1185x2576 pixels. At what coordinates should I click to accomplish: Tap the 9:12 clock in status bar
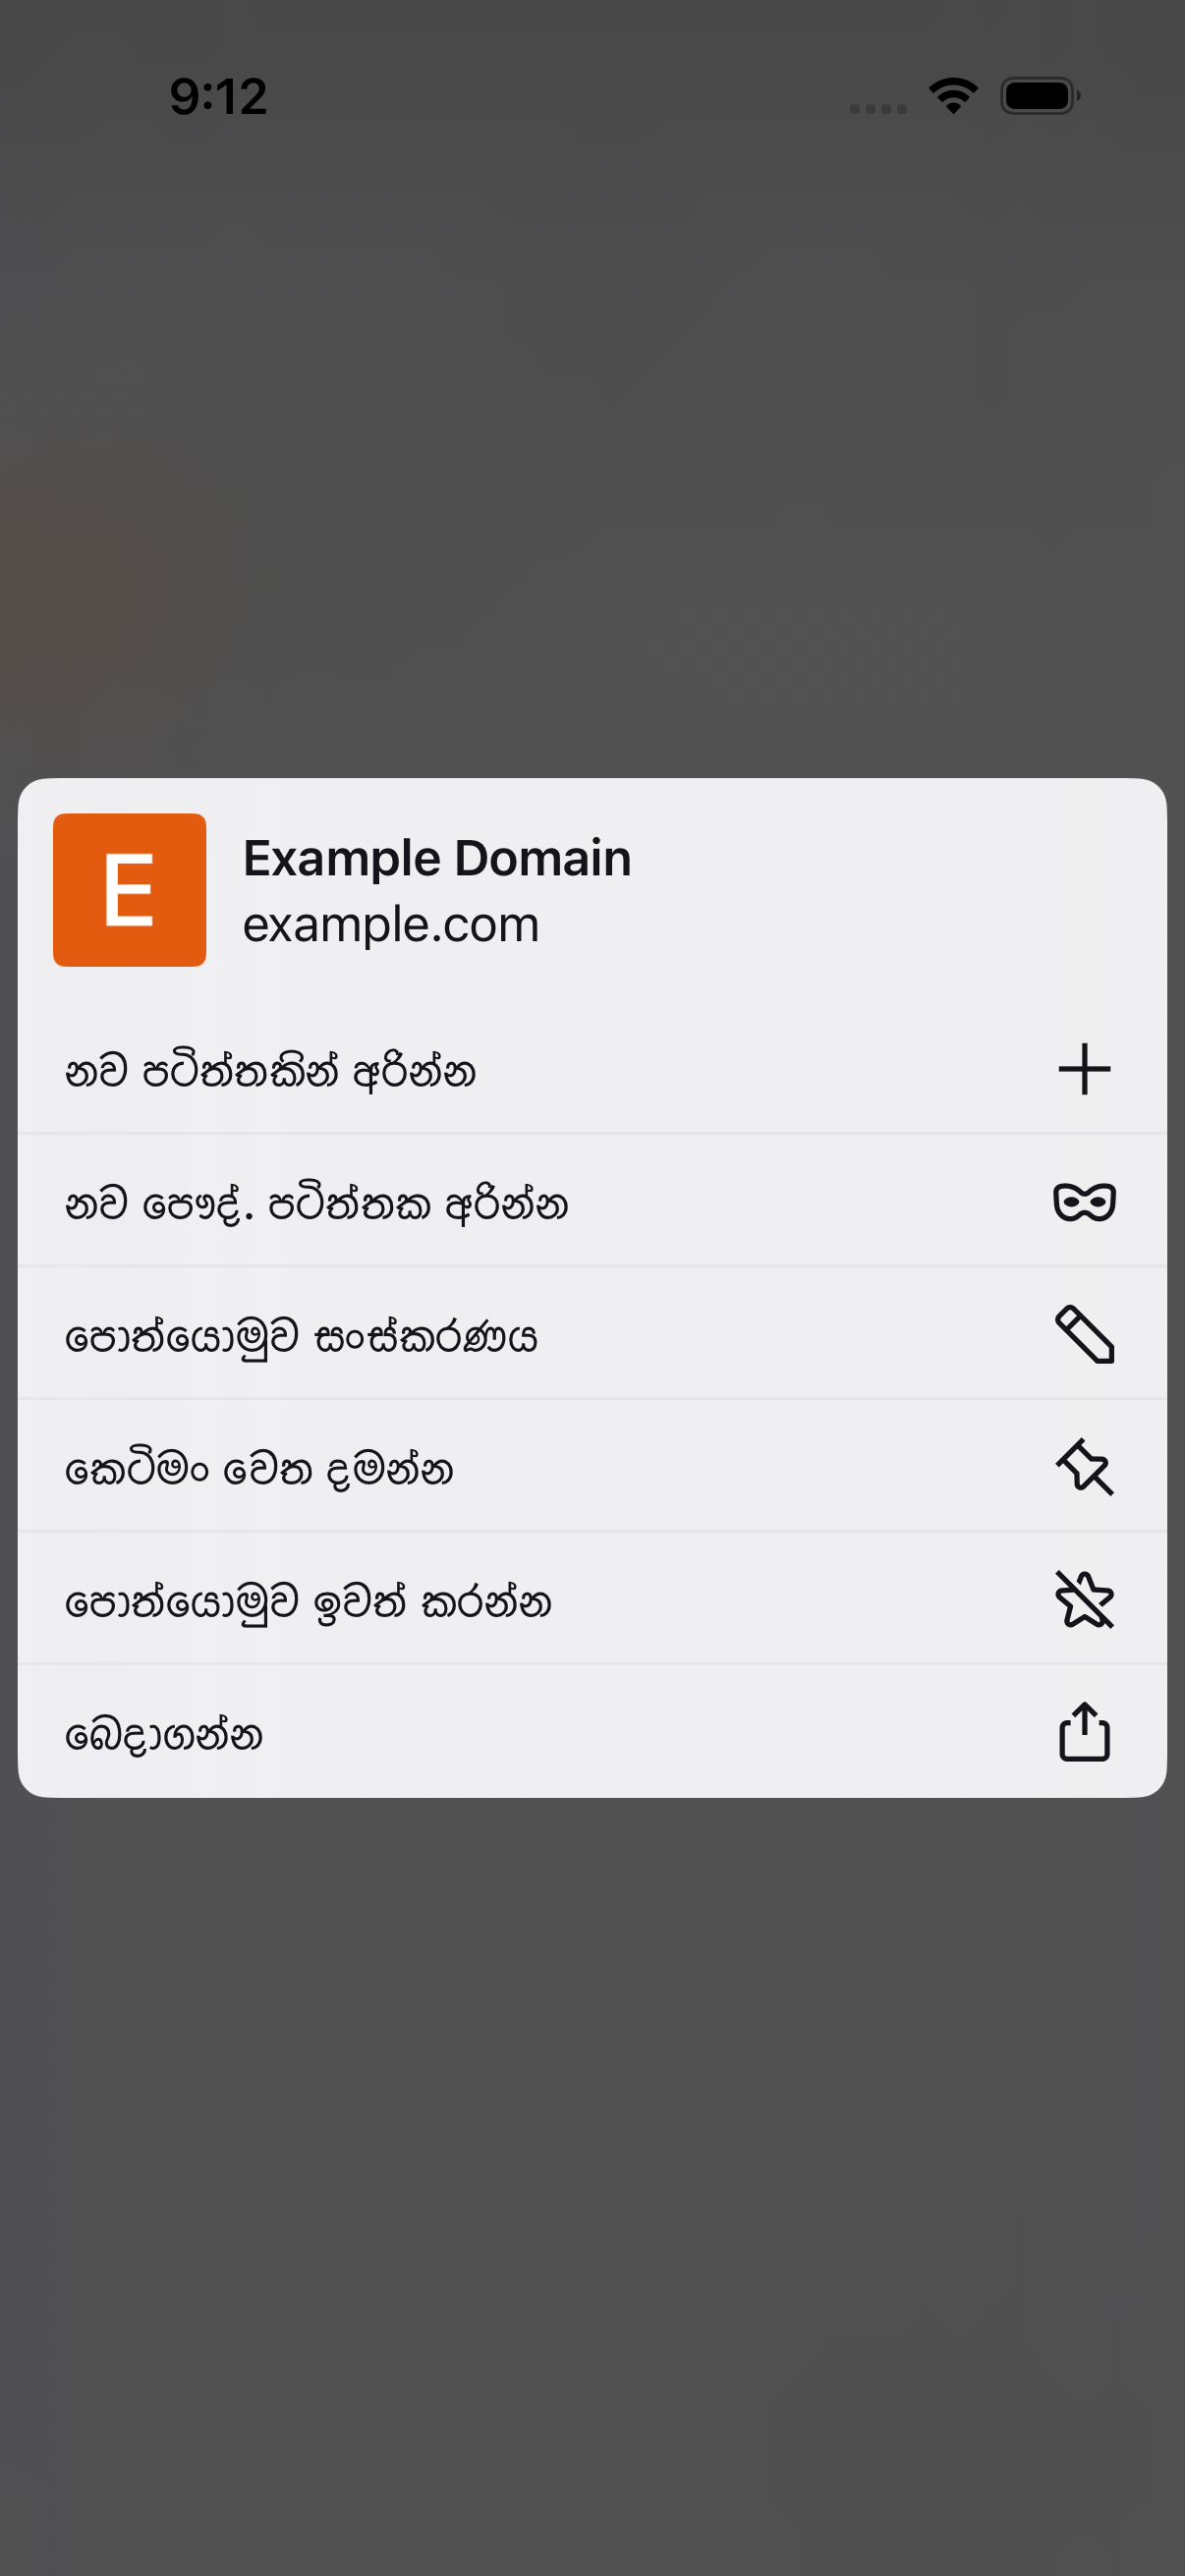tap(218, 97)
